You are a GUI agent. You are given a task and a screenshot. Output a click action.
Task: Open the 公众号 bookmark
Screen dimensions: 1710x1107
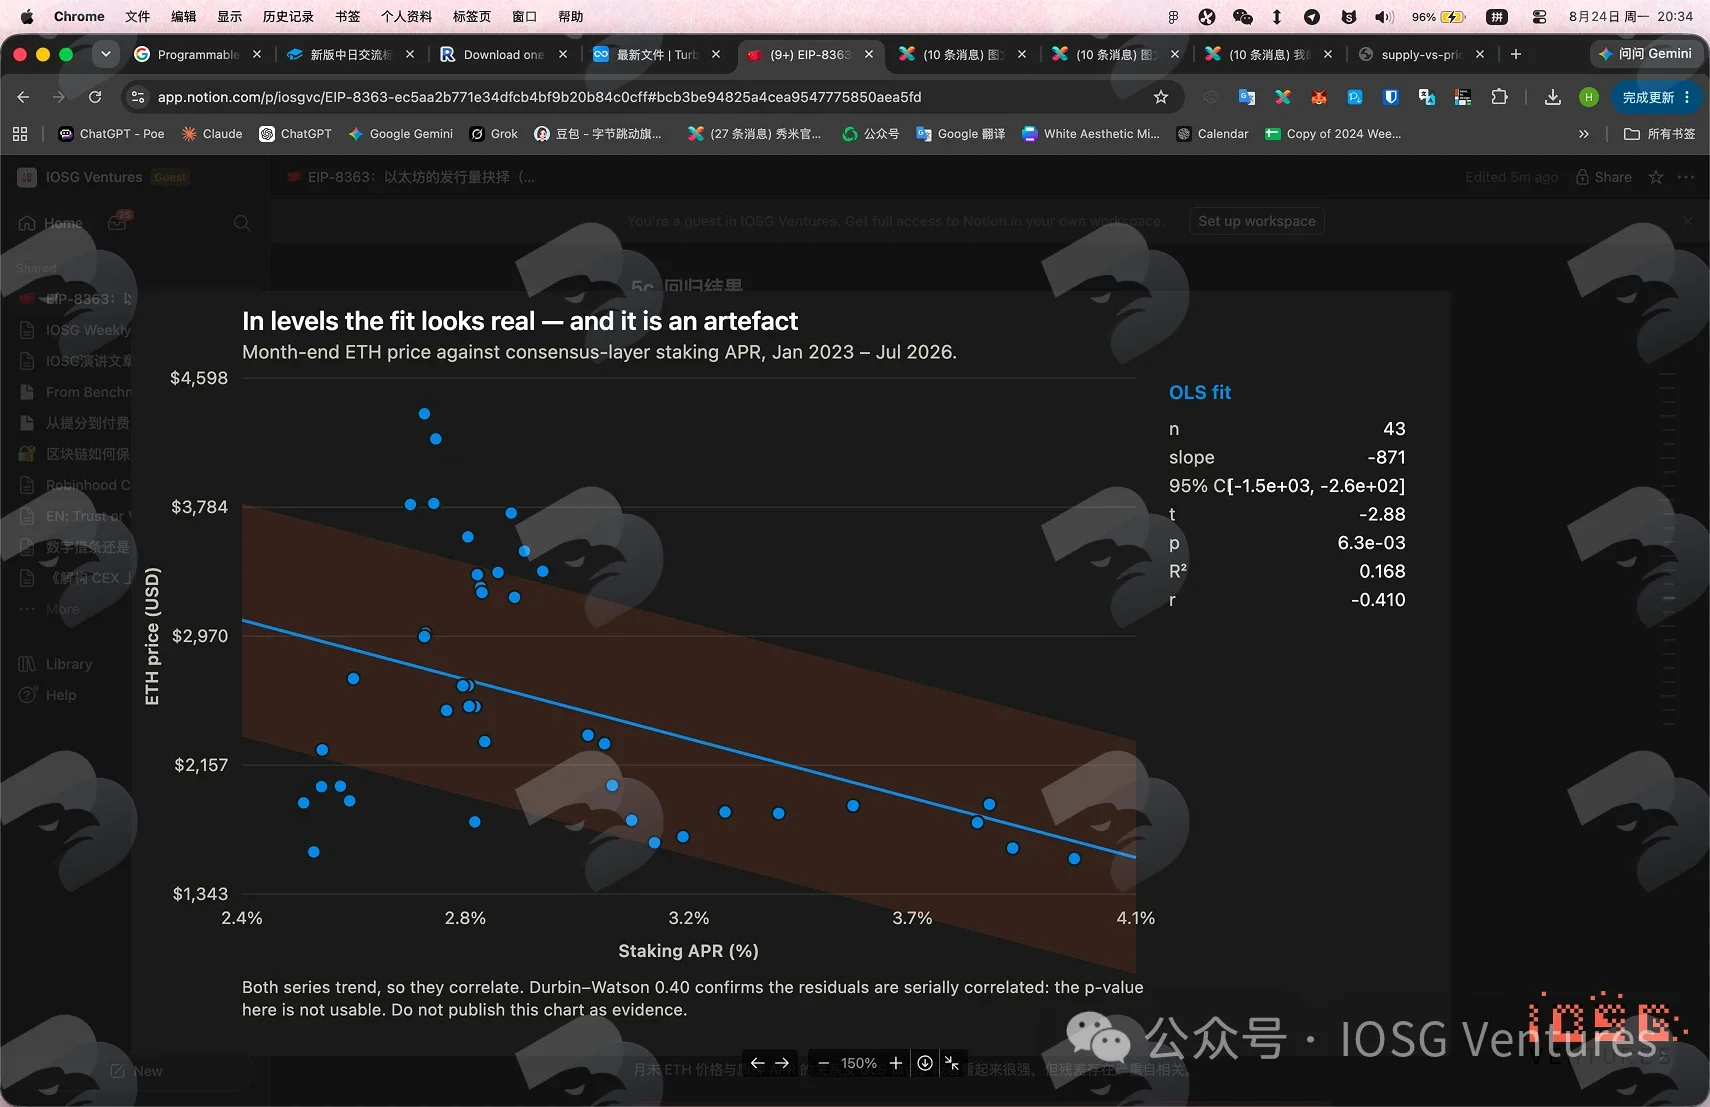(870, 134)
